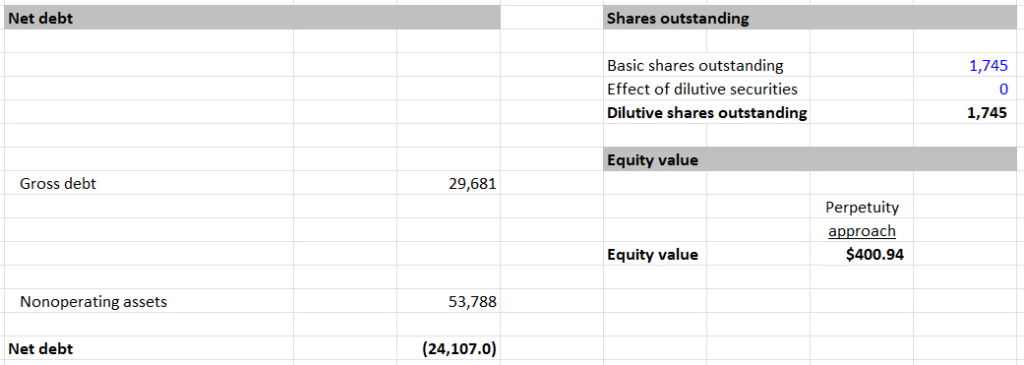Click the bold Equity value row label
1024x365 pixels.
click(652, 255)
